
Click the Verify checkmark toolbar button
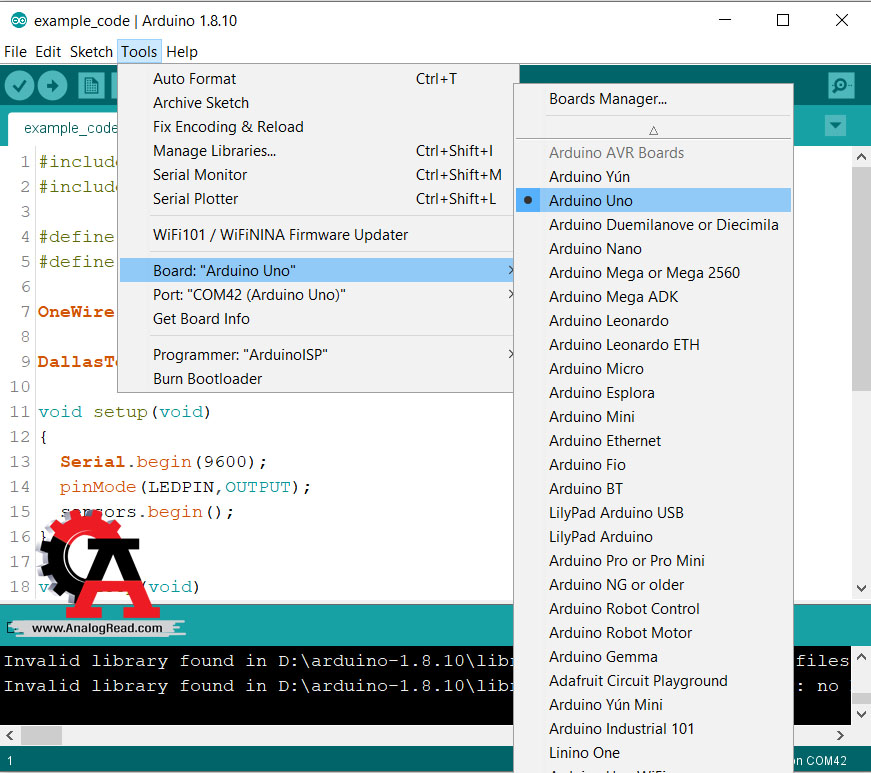click(19, 86)
